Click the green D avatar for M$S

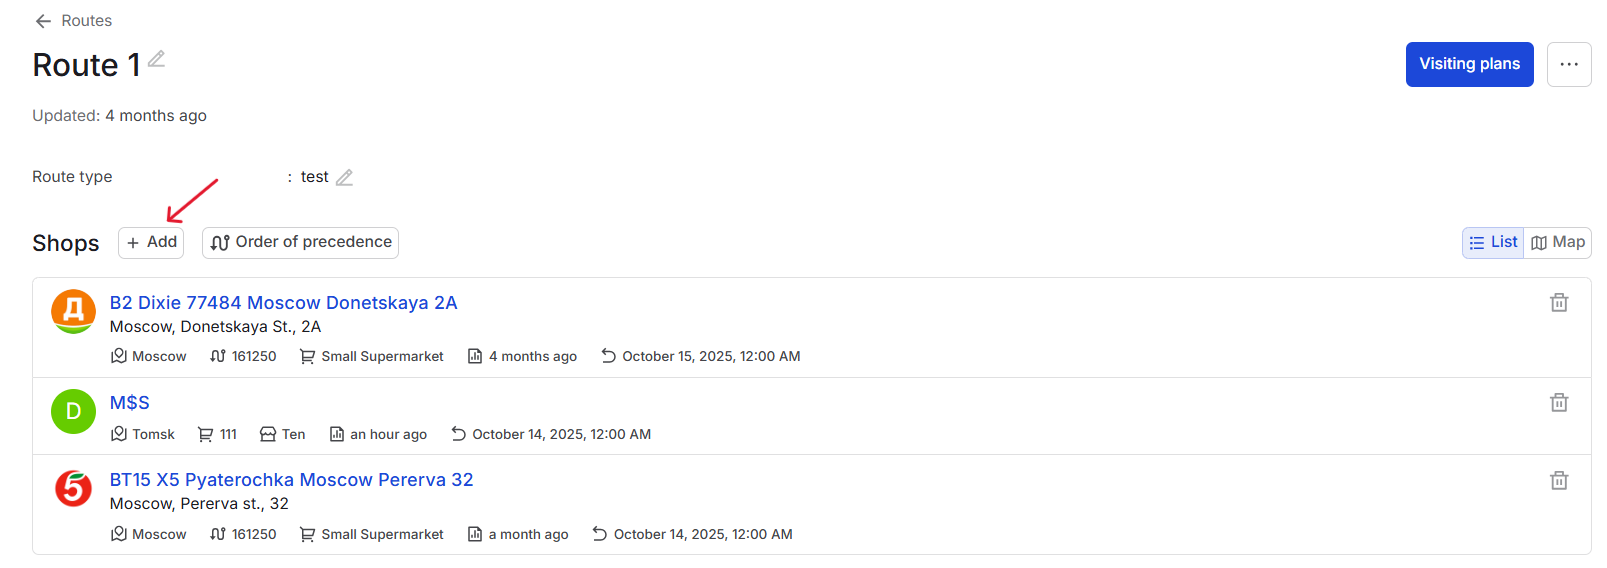[73, 411]
